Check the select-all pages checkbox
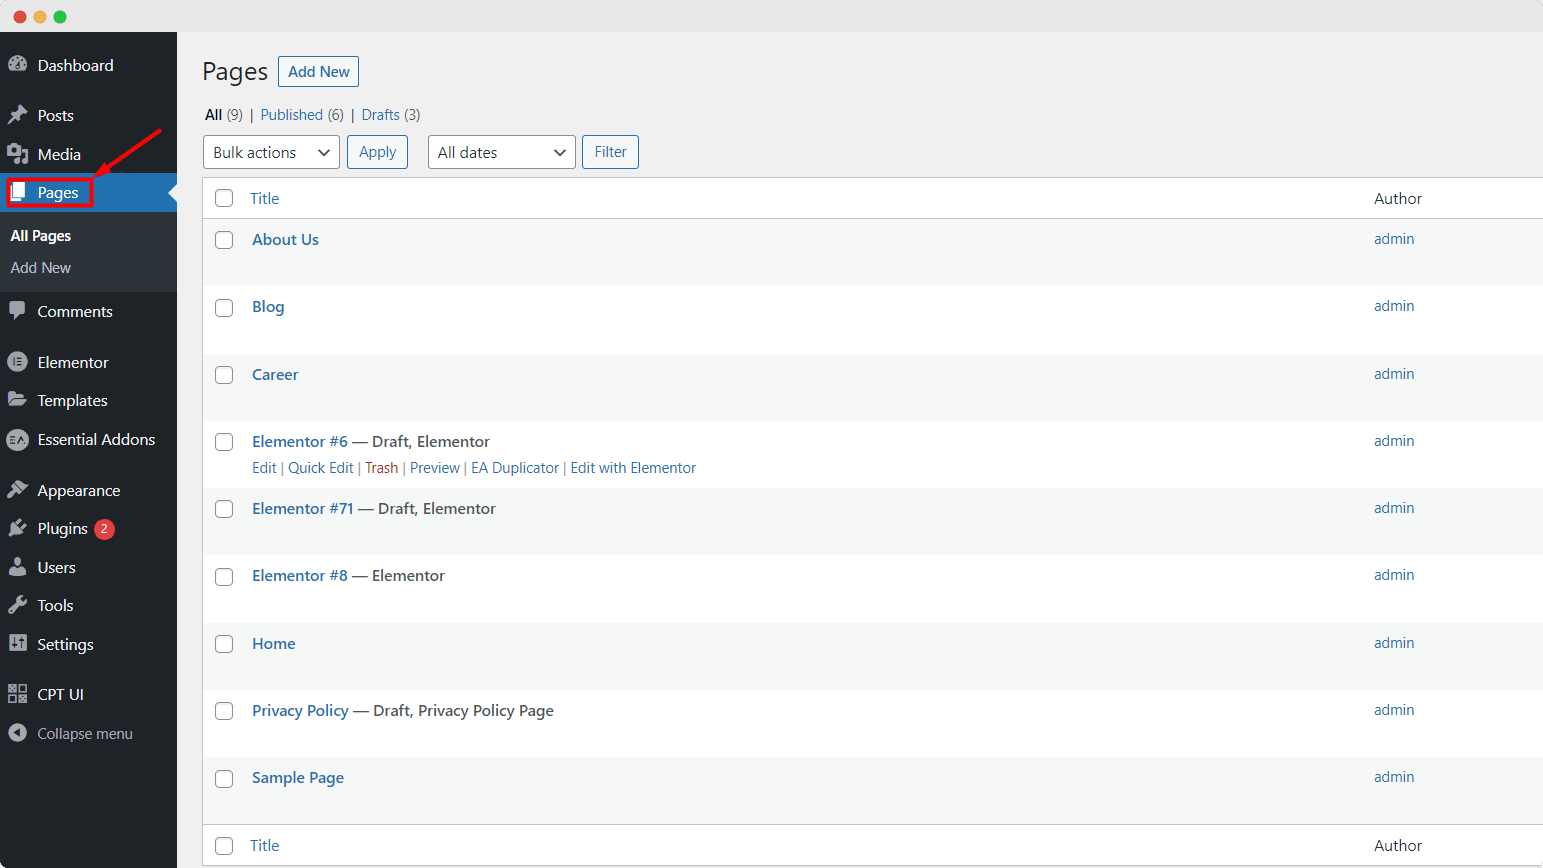Screen dimensions: 1543x868 click(x=223, y=198)
